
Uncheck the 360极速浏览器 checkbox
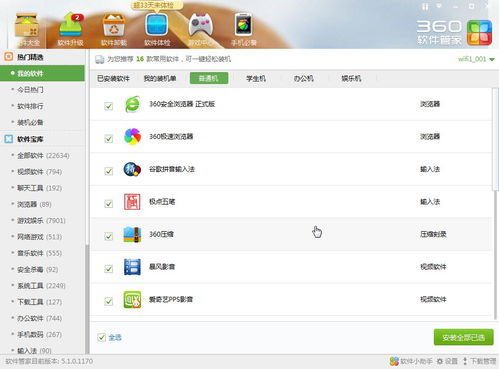point(108,138)
